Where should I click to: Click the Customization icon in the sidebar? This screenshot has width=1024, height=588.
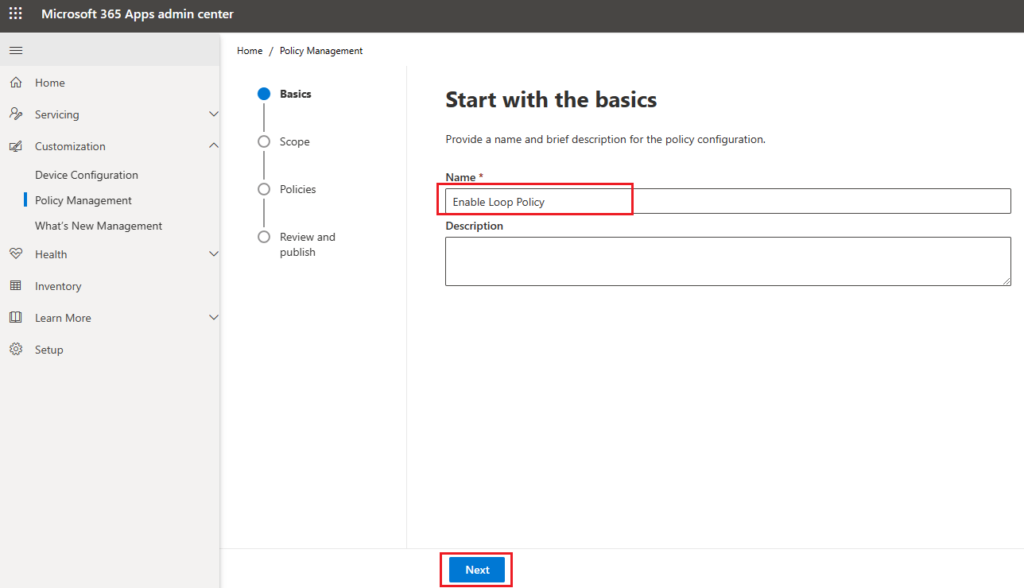(x=14, y=145)
